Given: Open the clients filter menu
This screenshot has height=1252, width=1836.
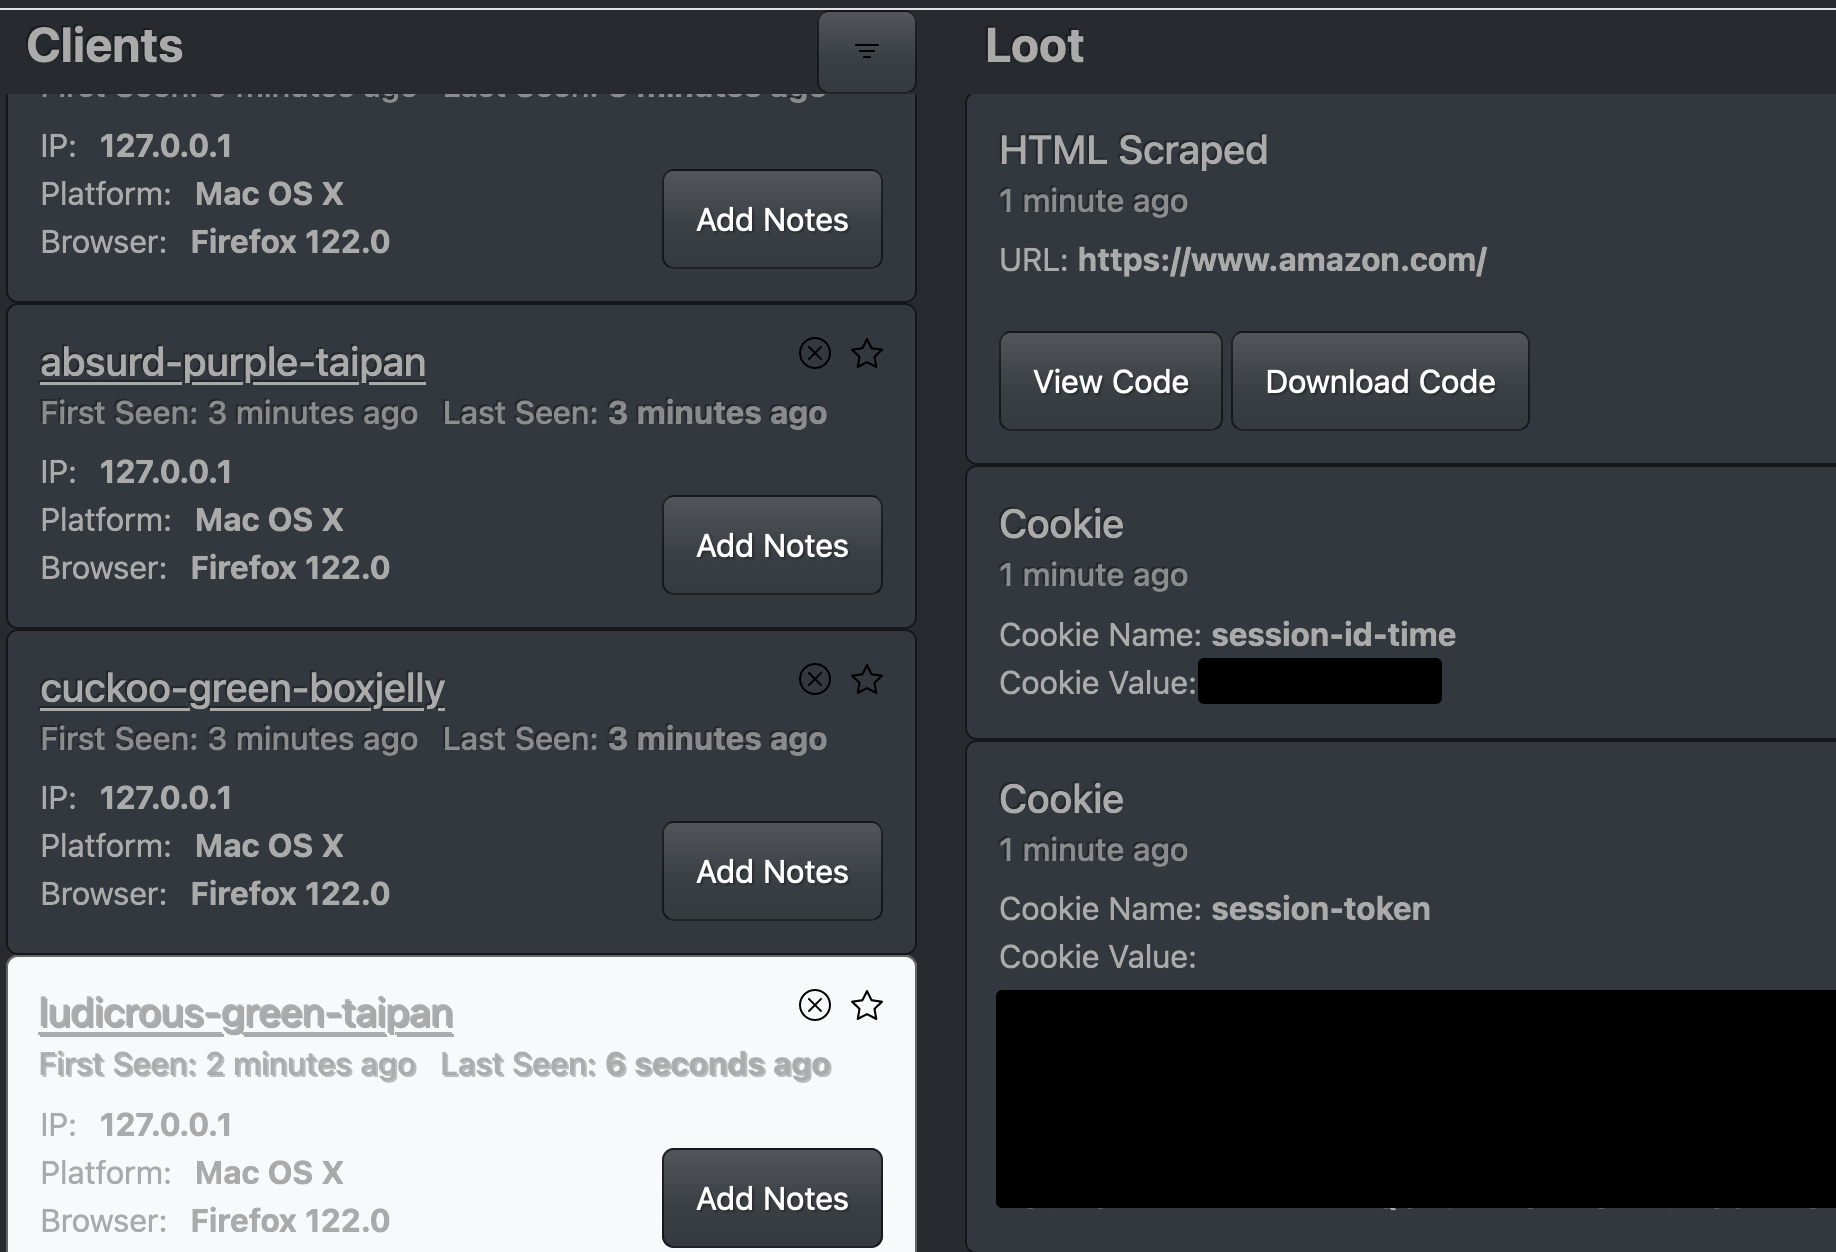Looking at the screenshot, I should (866, 51).
